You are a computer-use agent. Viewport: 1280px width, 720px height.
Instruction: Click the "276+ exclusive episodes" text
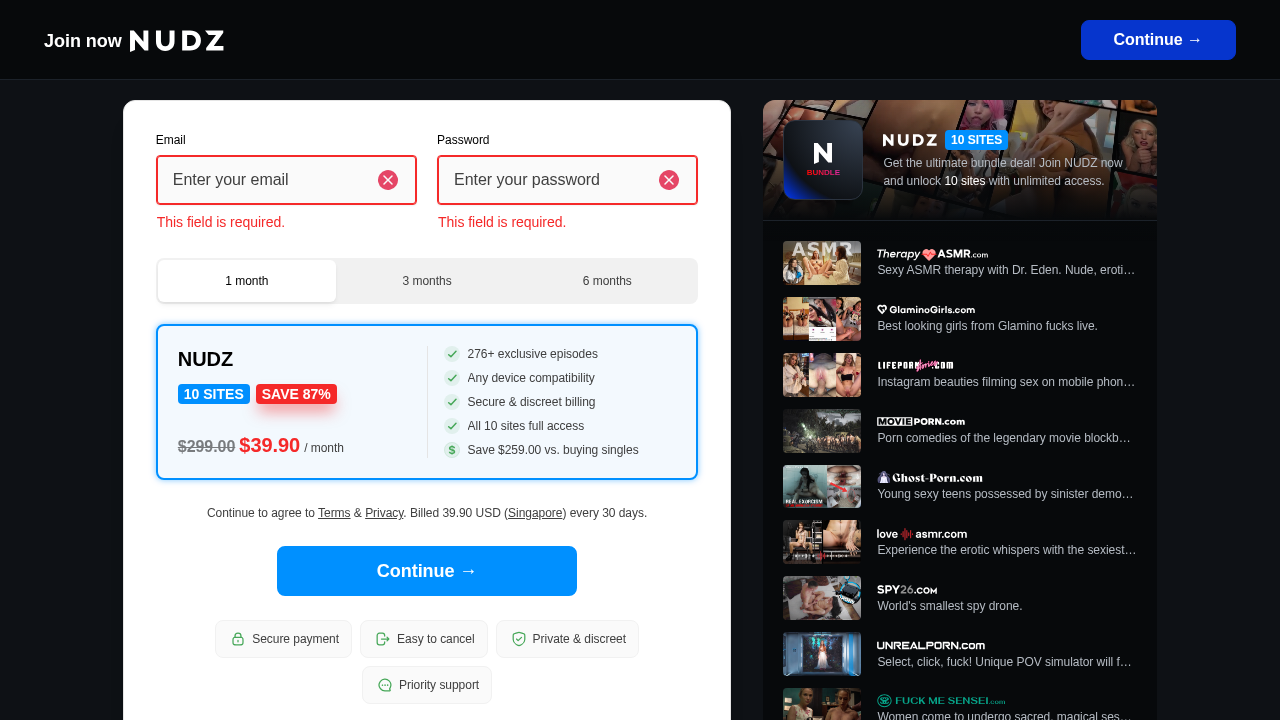pyautogui.click(x=533, y=354)
